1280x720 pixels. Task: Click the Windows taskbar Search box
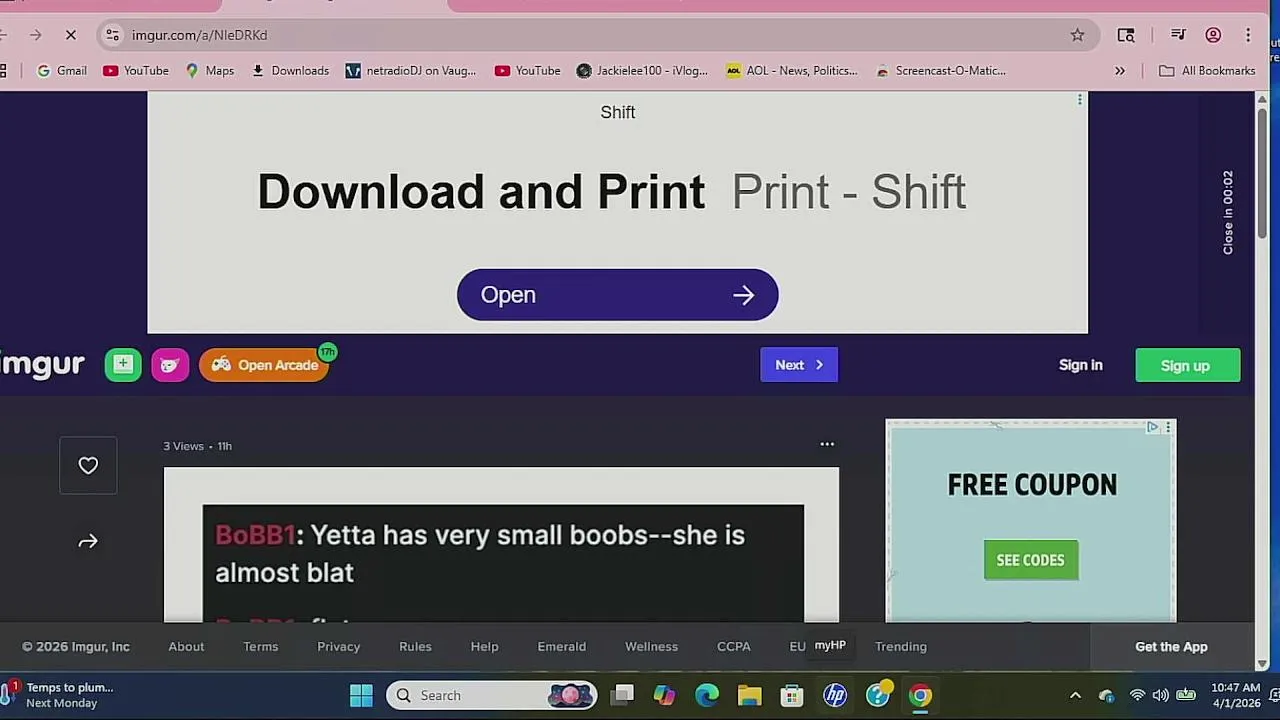[x=492, y=695]
